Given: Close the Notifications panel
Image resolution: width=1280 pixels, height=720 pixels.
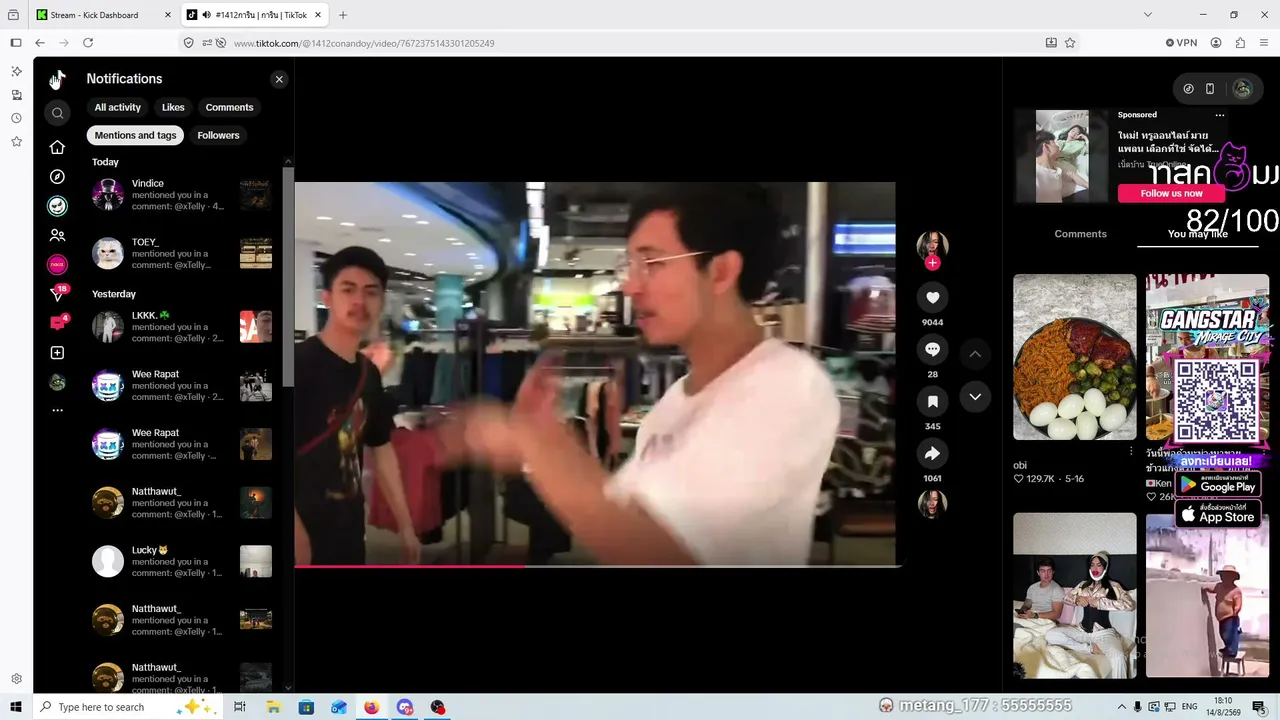Looking at the screenshot, I should 279,79.
